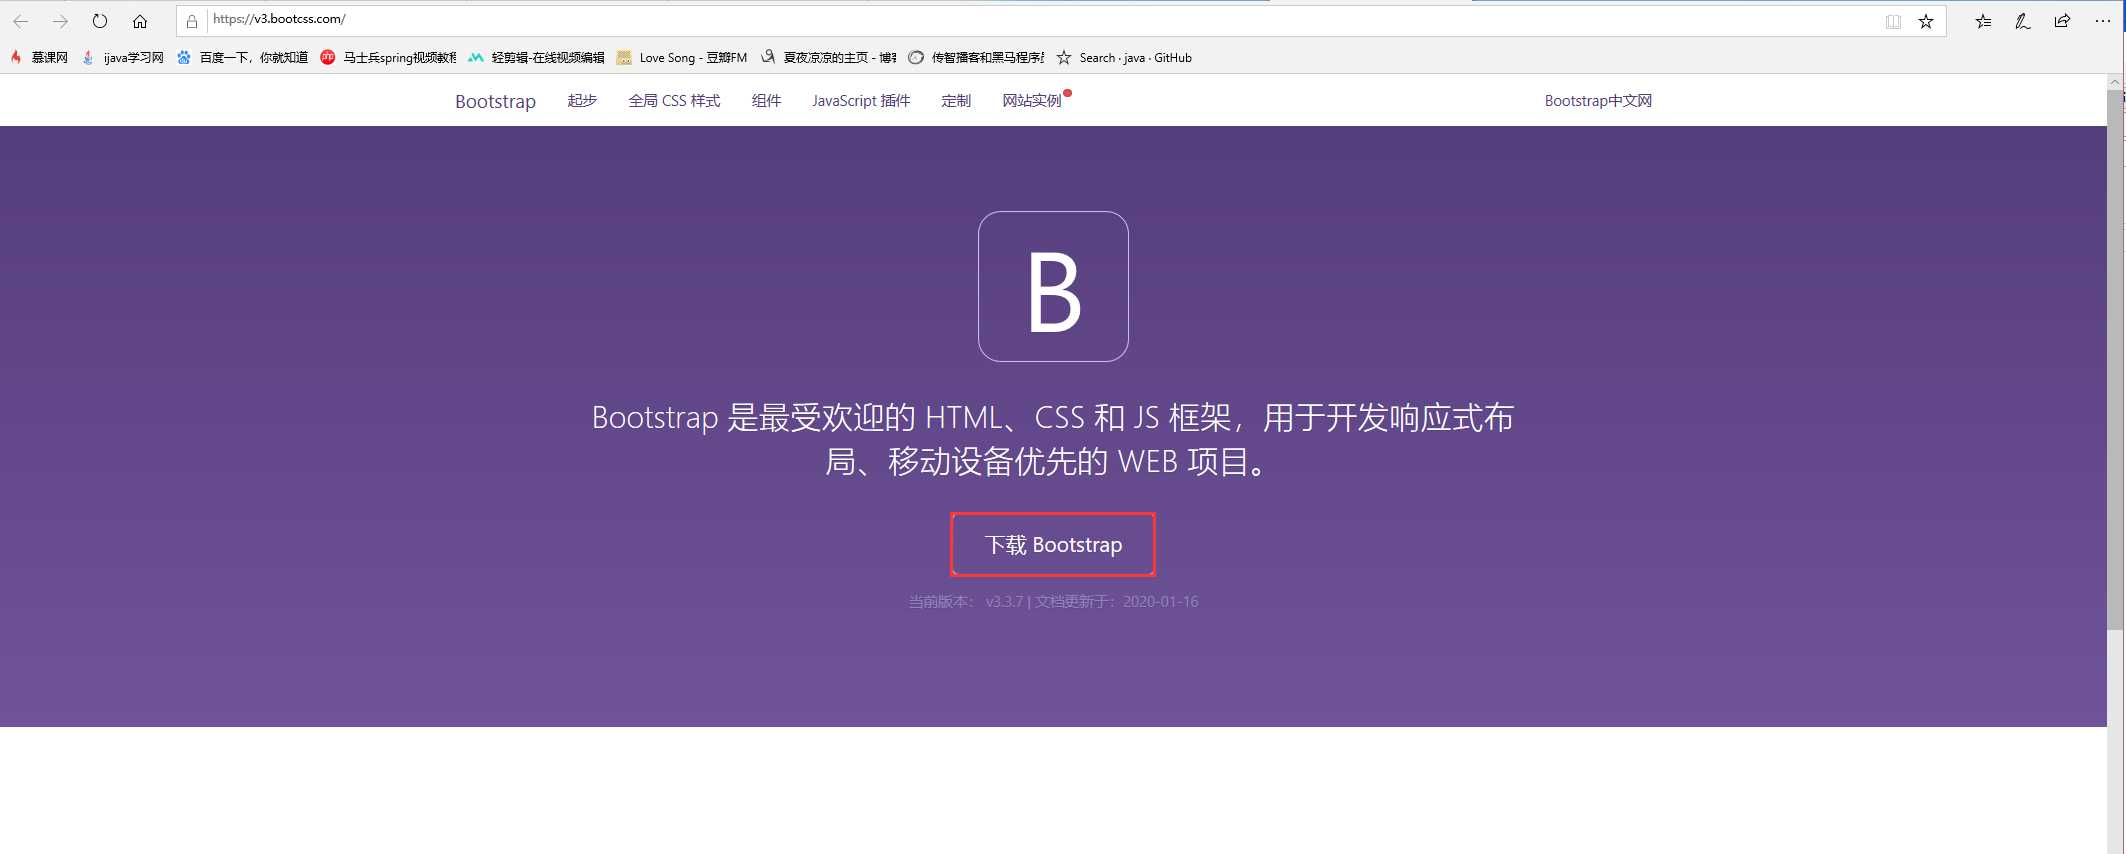Open the 夏夜凉凉的主页 bookmark

pyautogui.click(x=828, y=58)
